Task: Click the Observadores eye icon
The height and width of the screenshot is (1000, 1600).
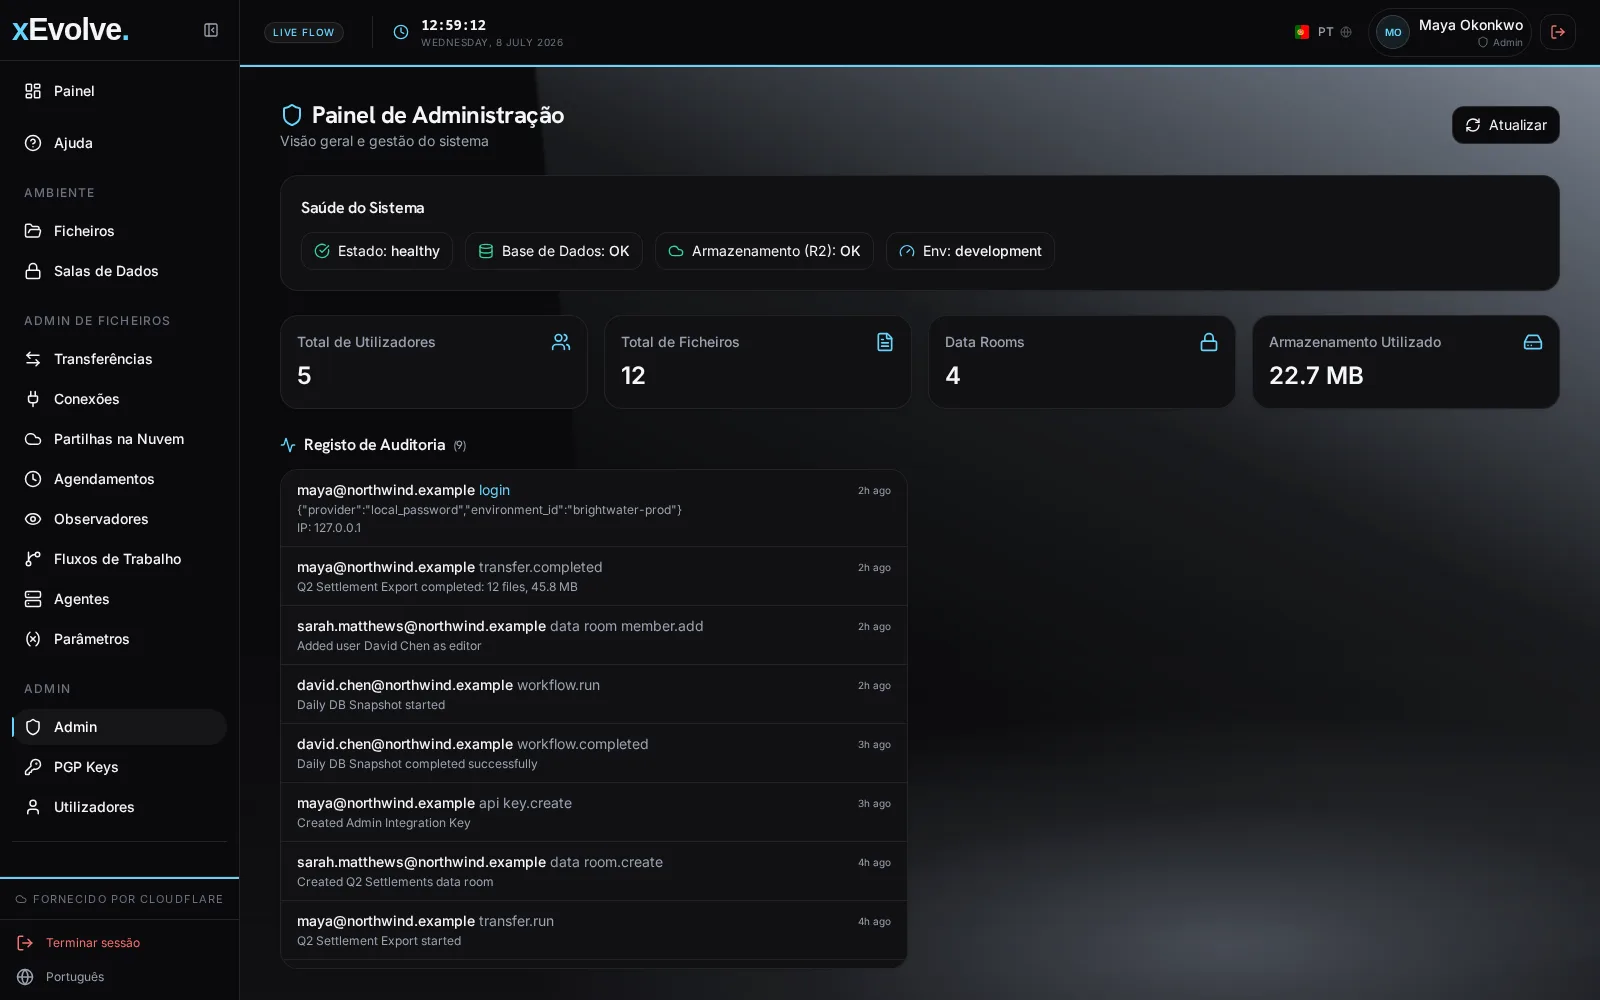Action: click(x=33, y=519)
